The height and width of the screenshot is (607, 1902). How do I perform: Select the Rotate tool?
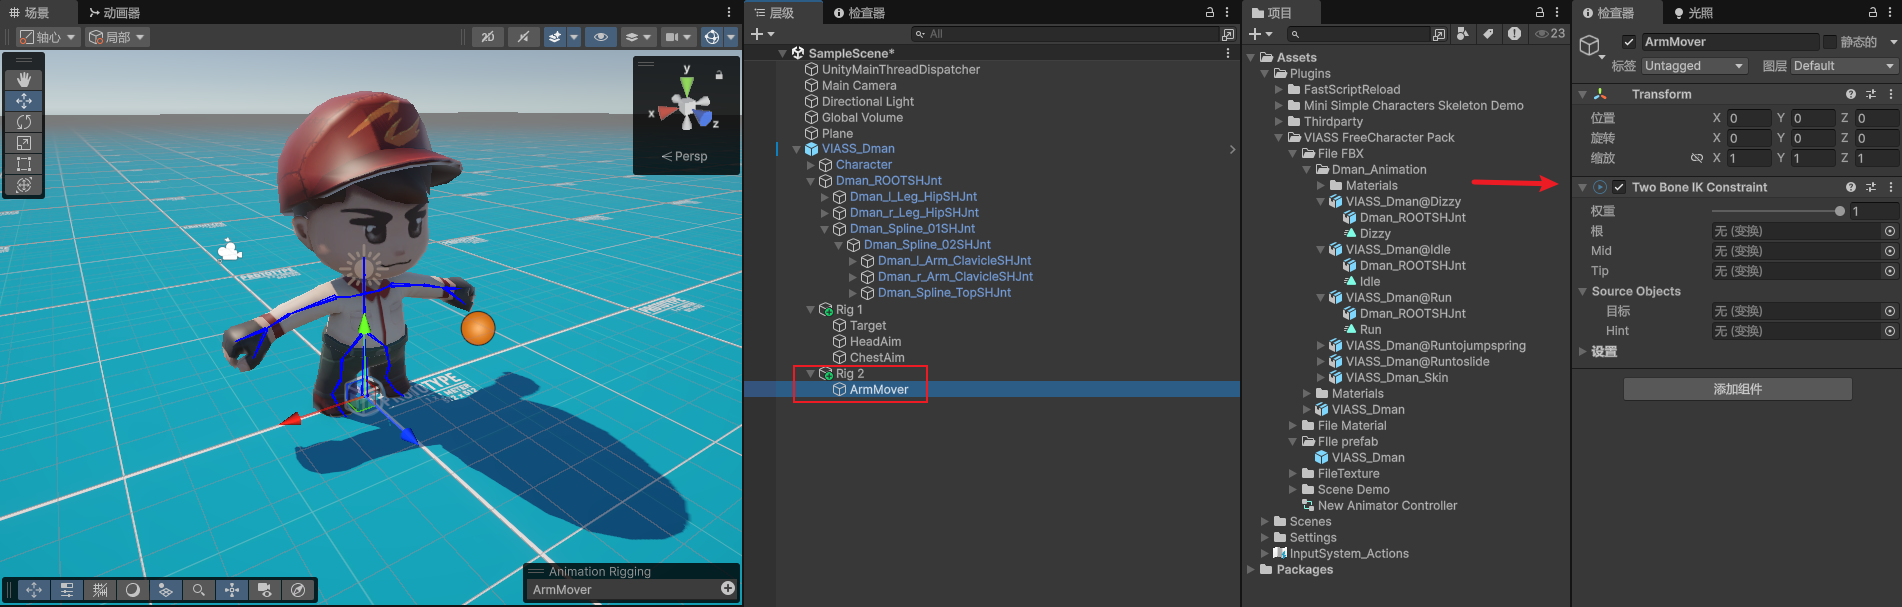pos(24,121)
